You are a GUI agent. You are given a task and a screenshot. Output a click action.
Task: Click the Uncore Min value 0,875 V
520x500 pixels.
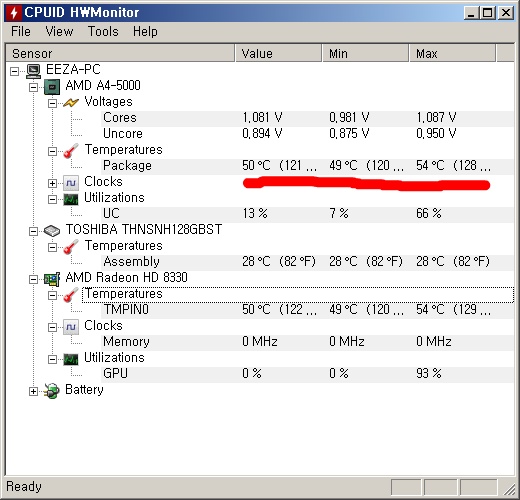tap(349, 134)
